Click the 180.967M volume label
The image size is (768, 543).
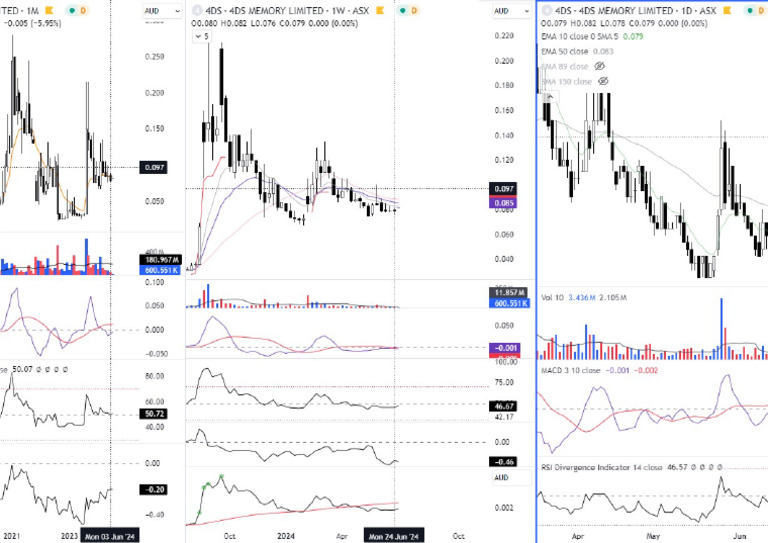pos(162,260)
